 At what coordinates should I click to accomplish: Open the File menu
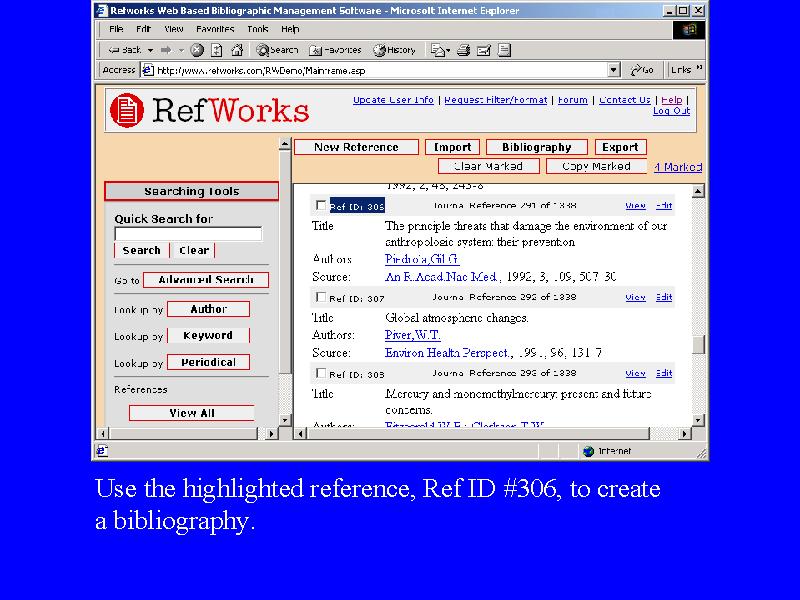tap(116, 29)
